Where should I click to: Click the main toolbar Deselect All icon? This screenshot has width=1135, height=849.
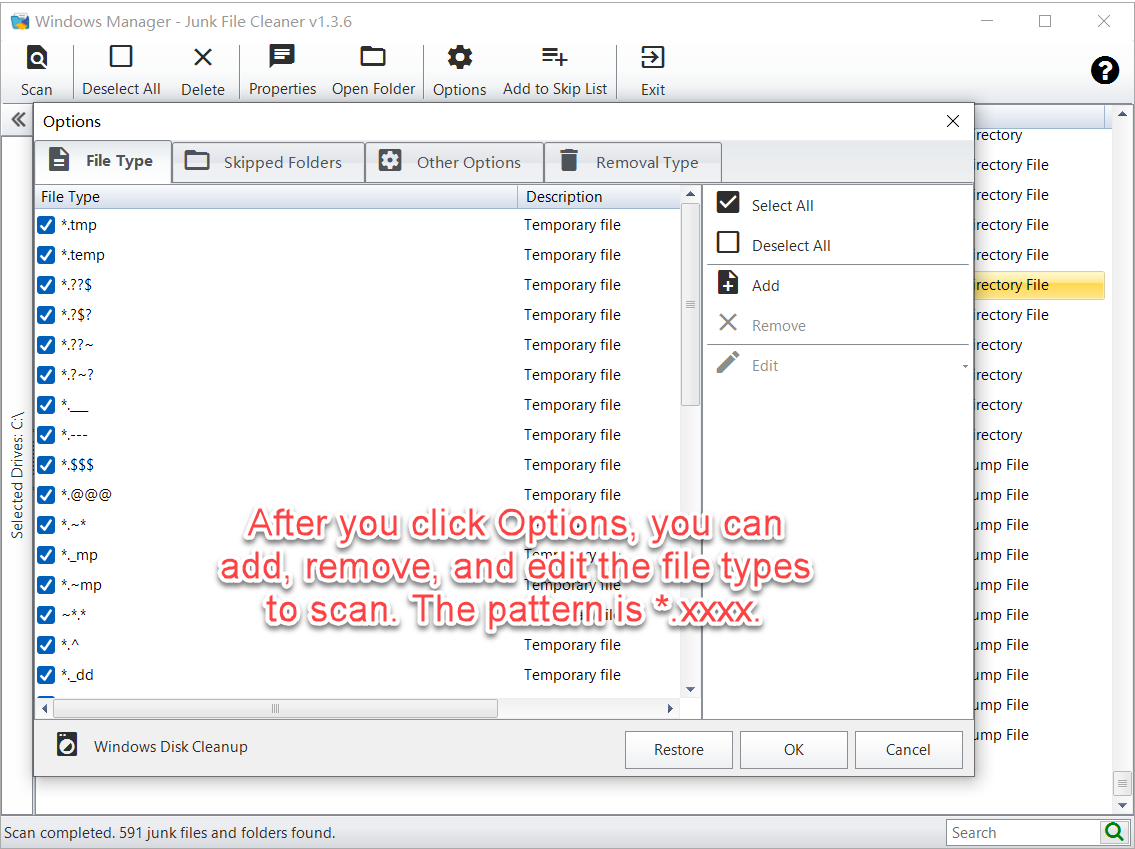121,56
